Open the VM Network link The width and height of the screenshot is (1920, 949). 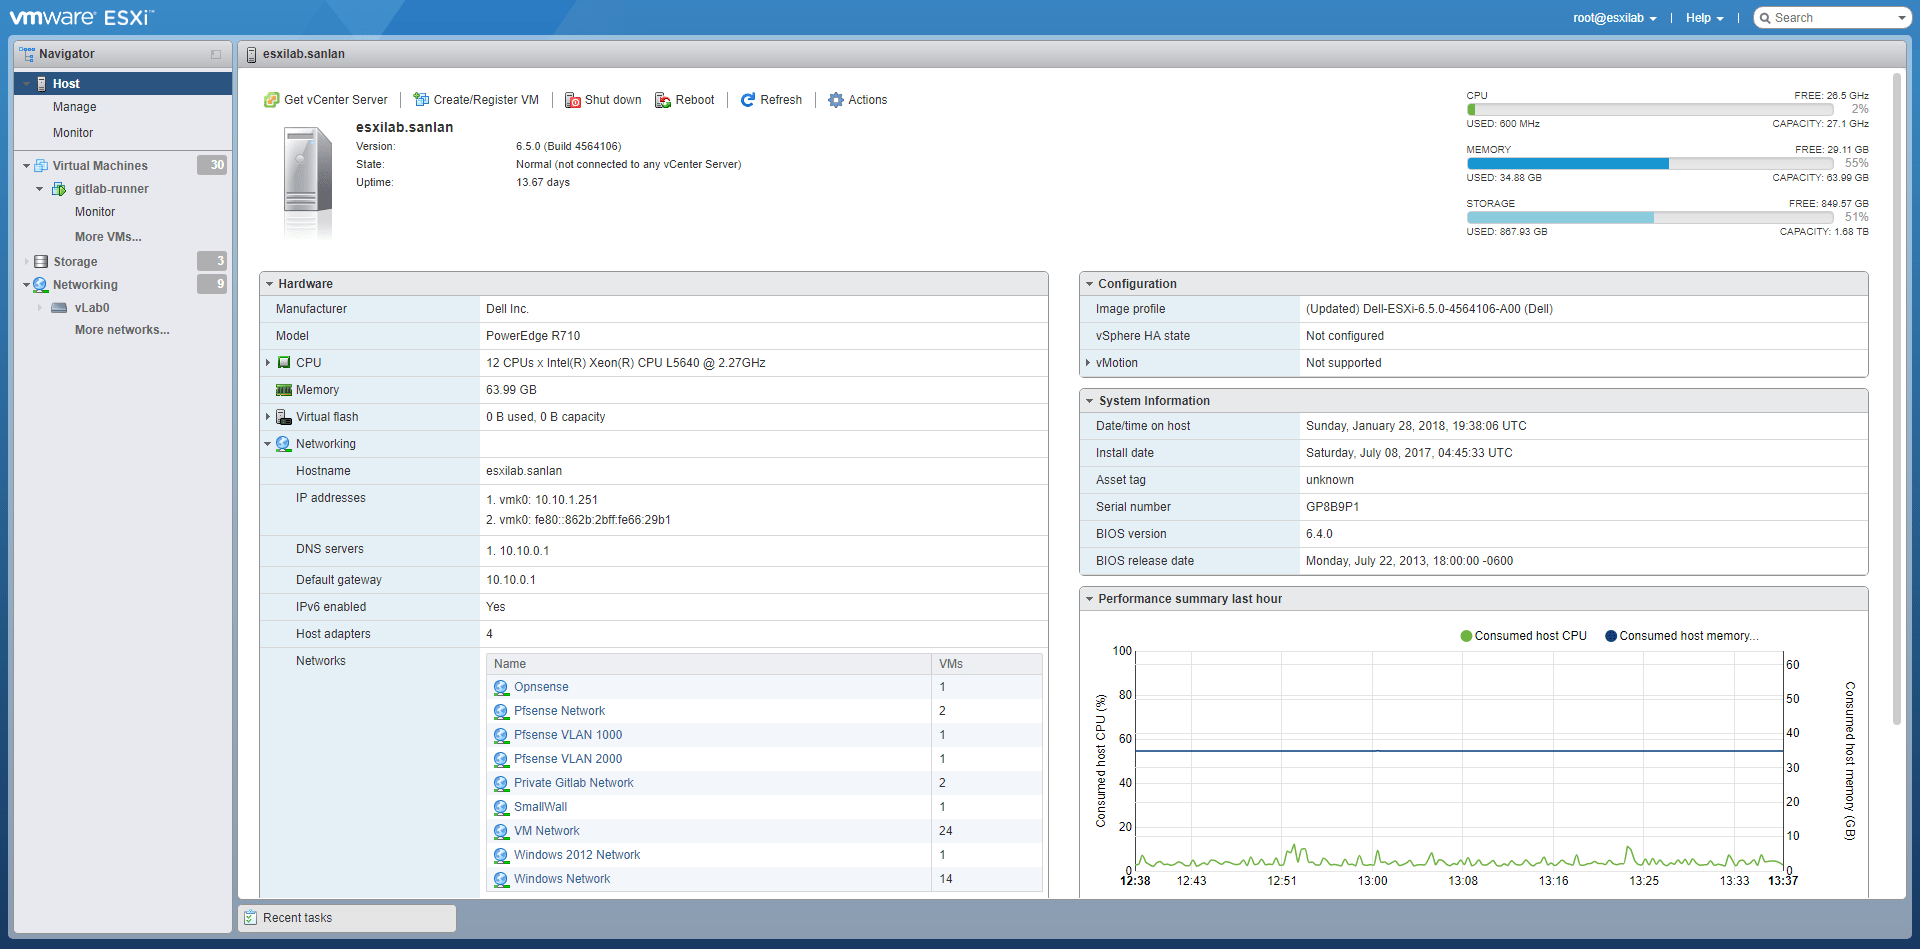(546, 831)
